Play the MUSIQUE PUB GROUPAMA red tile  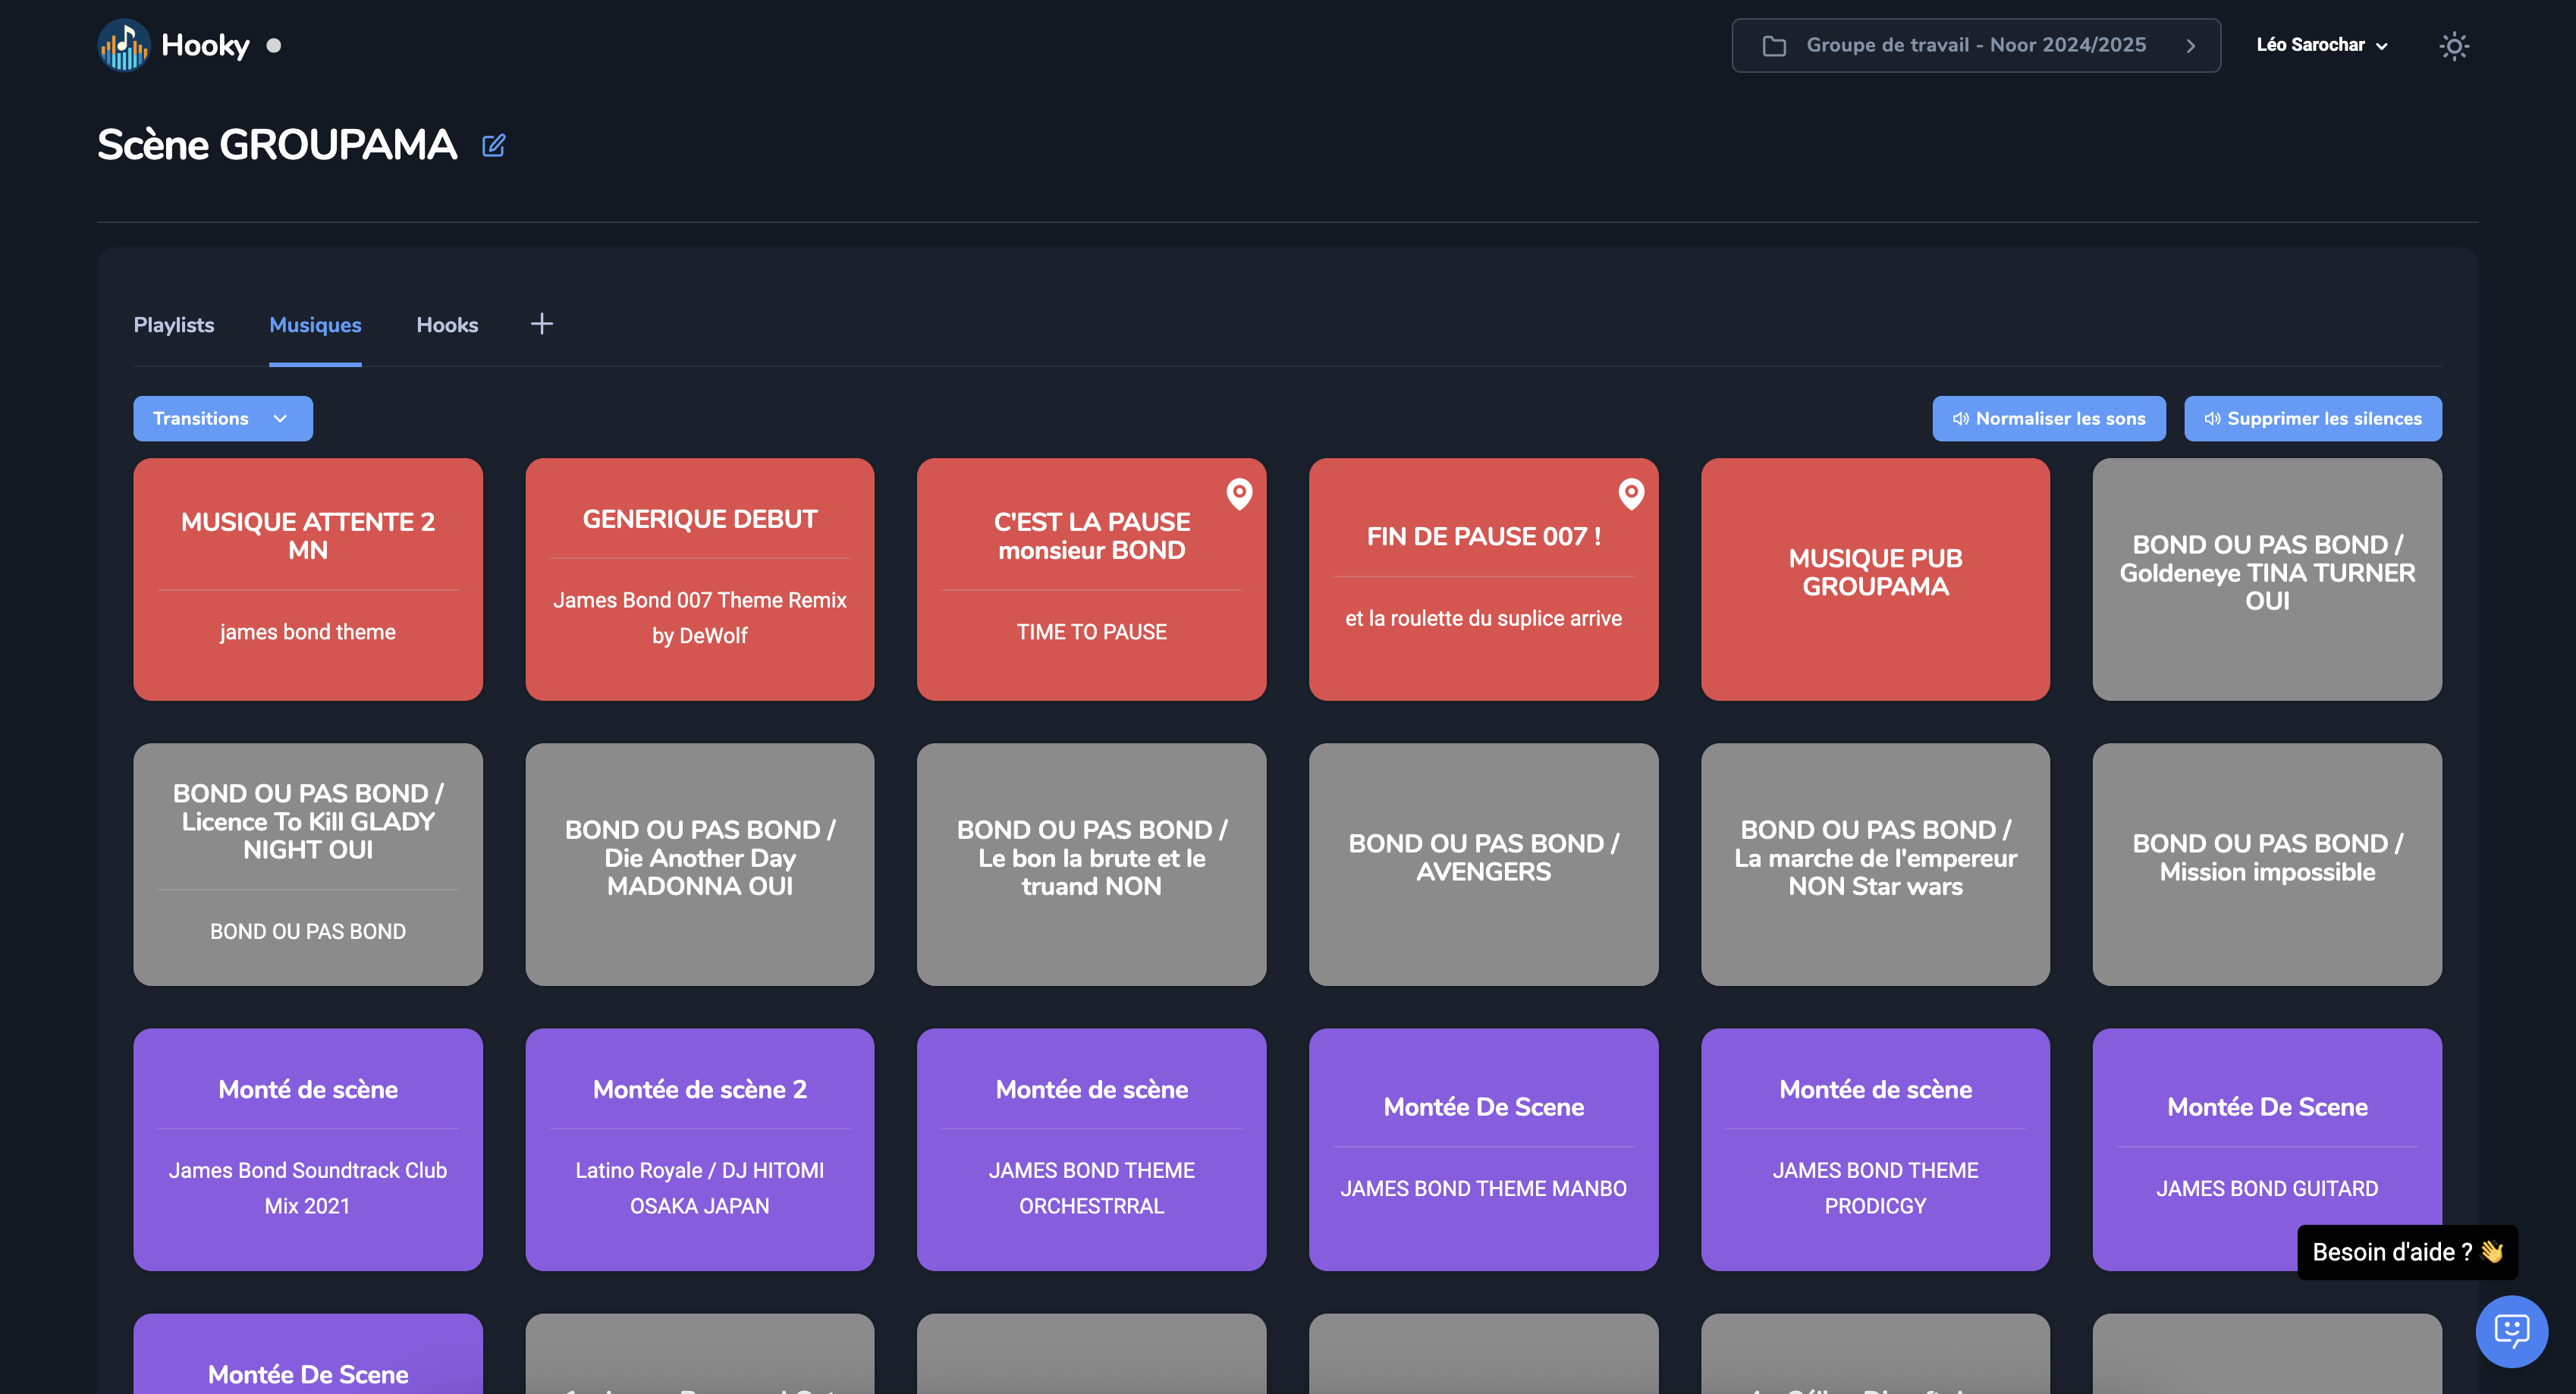click(1874, 578)
